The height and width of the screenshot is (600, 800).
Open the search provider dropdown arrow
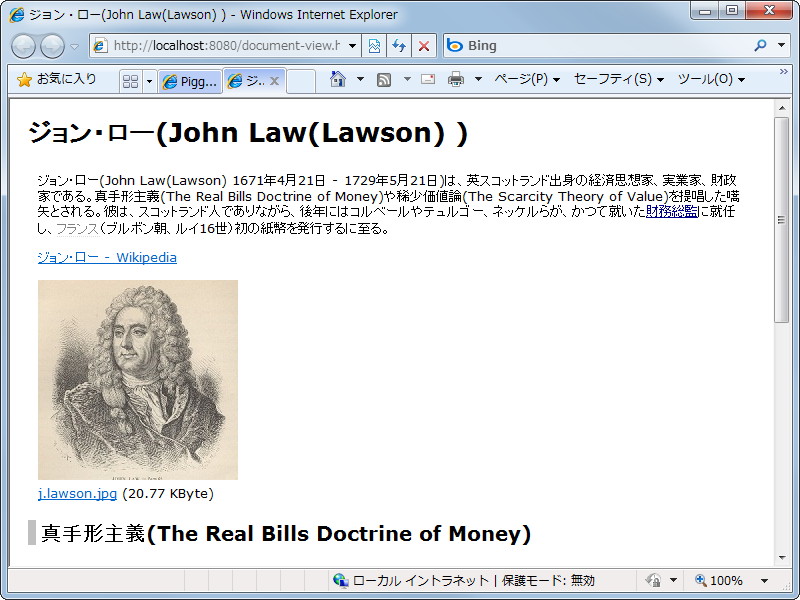click(x=781, y=45)
